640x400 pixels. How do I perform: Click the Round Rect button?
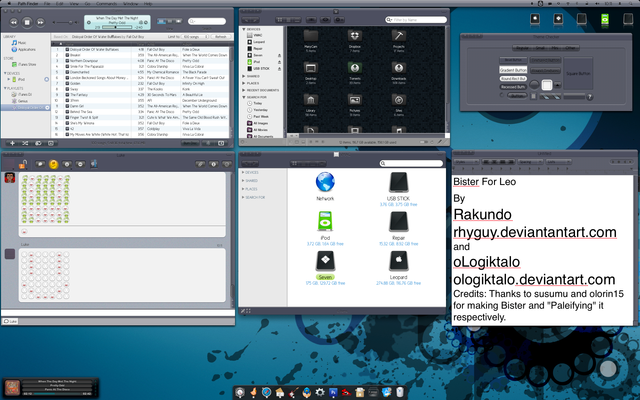(x=513, y=78)
